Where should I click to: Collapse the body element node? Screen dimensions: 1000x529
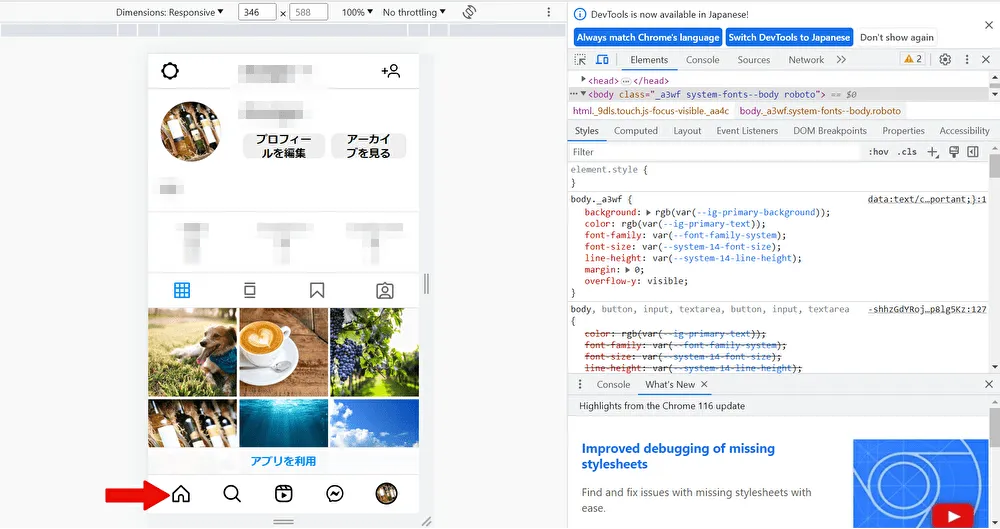(x=583, y=94)
